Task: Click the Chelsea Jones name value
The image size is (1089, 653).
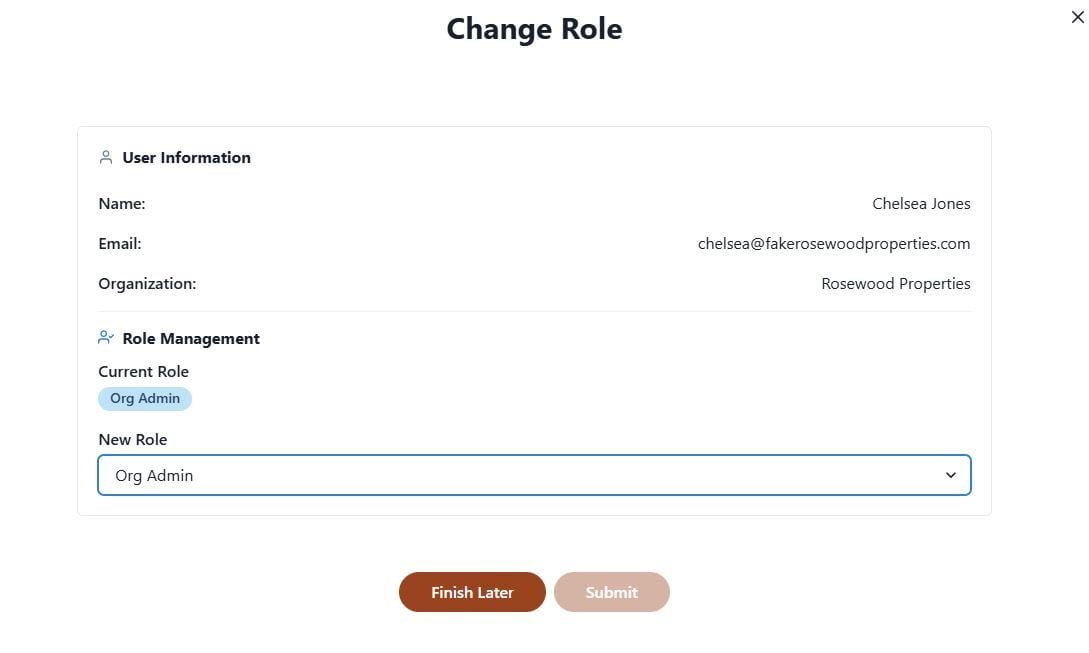Action: coord(921,204)
